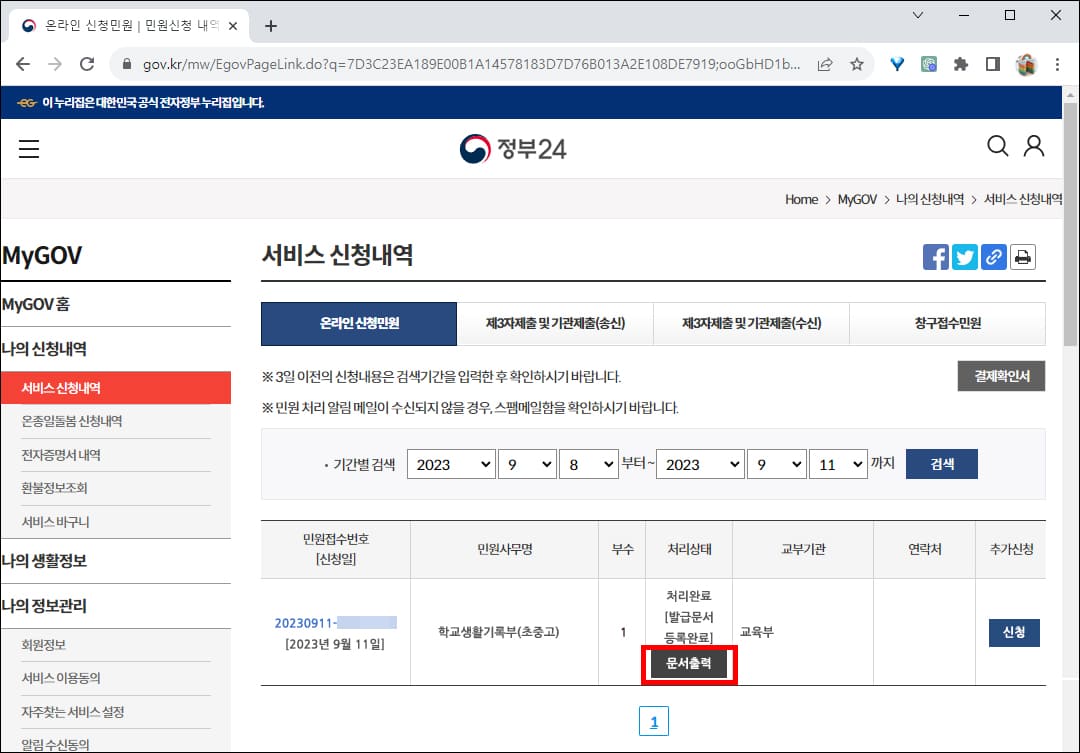
Task: Bookmark the page with the star icon
Action: click(x=857, y=62)
